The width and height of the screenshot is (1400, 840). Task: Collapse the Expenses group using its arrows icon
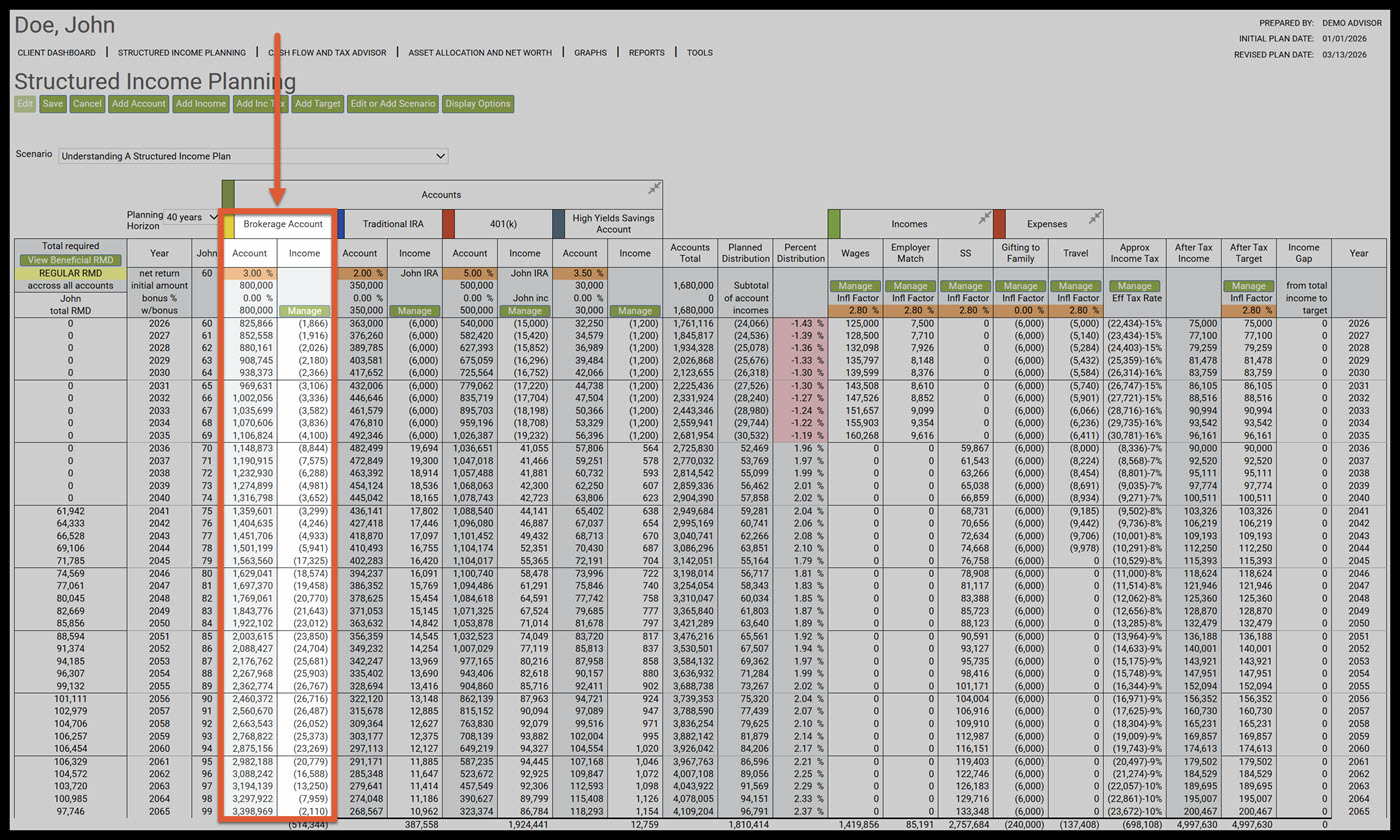click(1095, 217)
